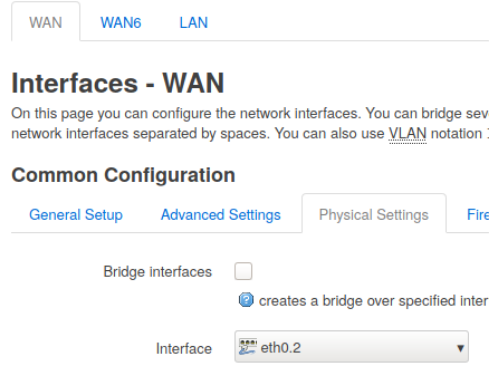
Task: Click the Interfaces - WAN page heading
Action: [x=118, y=83]
